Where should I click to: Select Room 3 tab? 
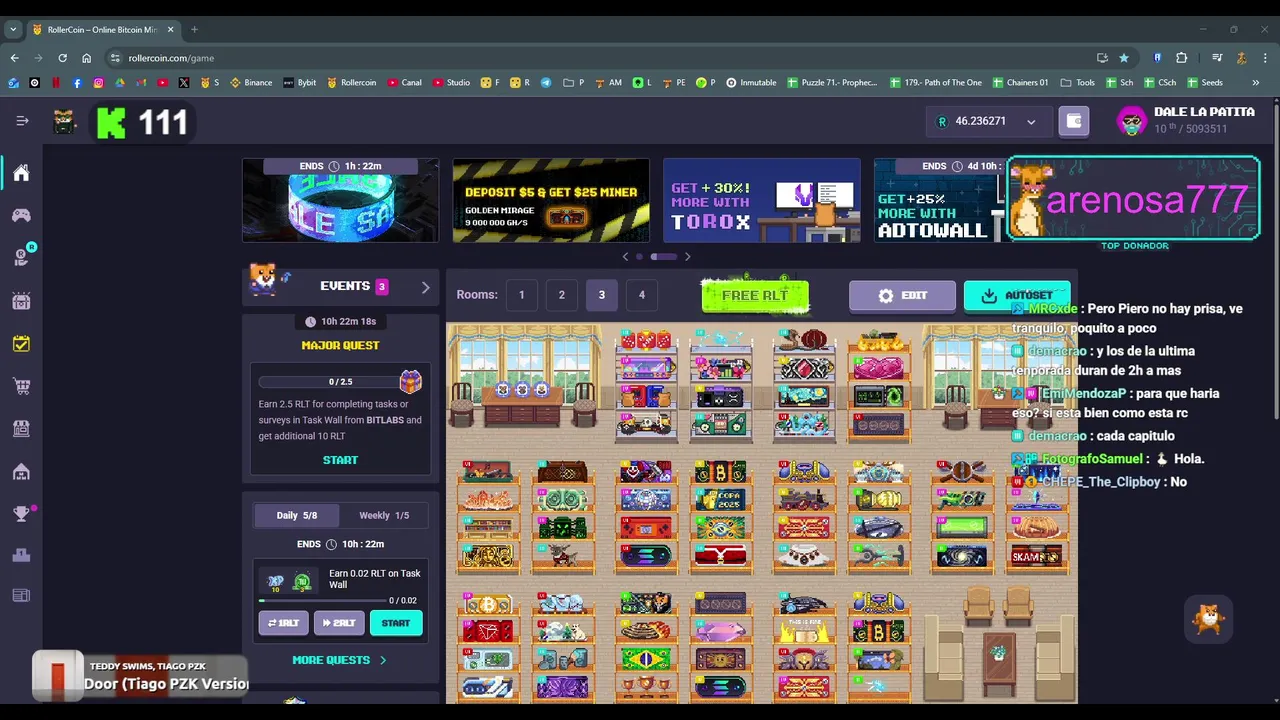(x=602, y=295)
